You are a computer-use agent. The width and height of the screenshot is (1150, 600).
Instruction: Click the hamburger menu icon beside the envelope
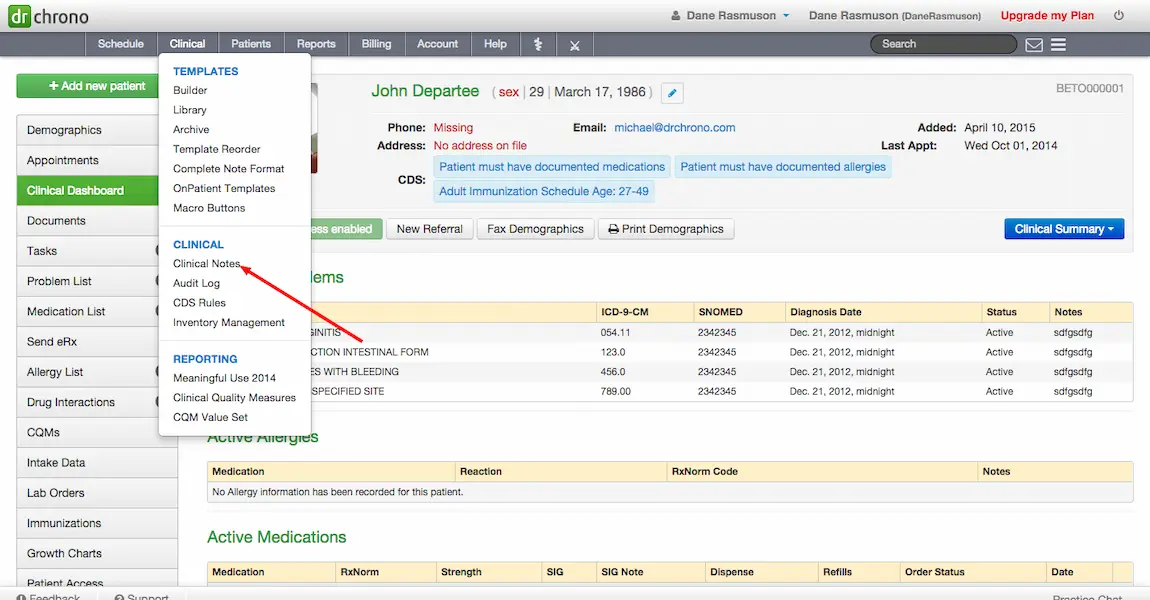(x=1058, y=44)
